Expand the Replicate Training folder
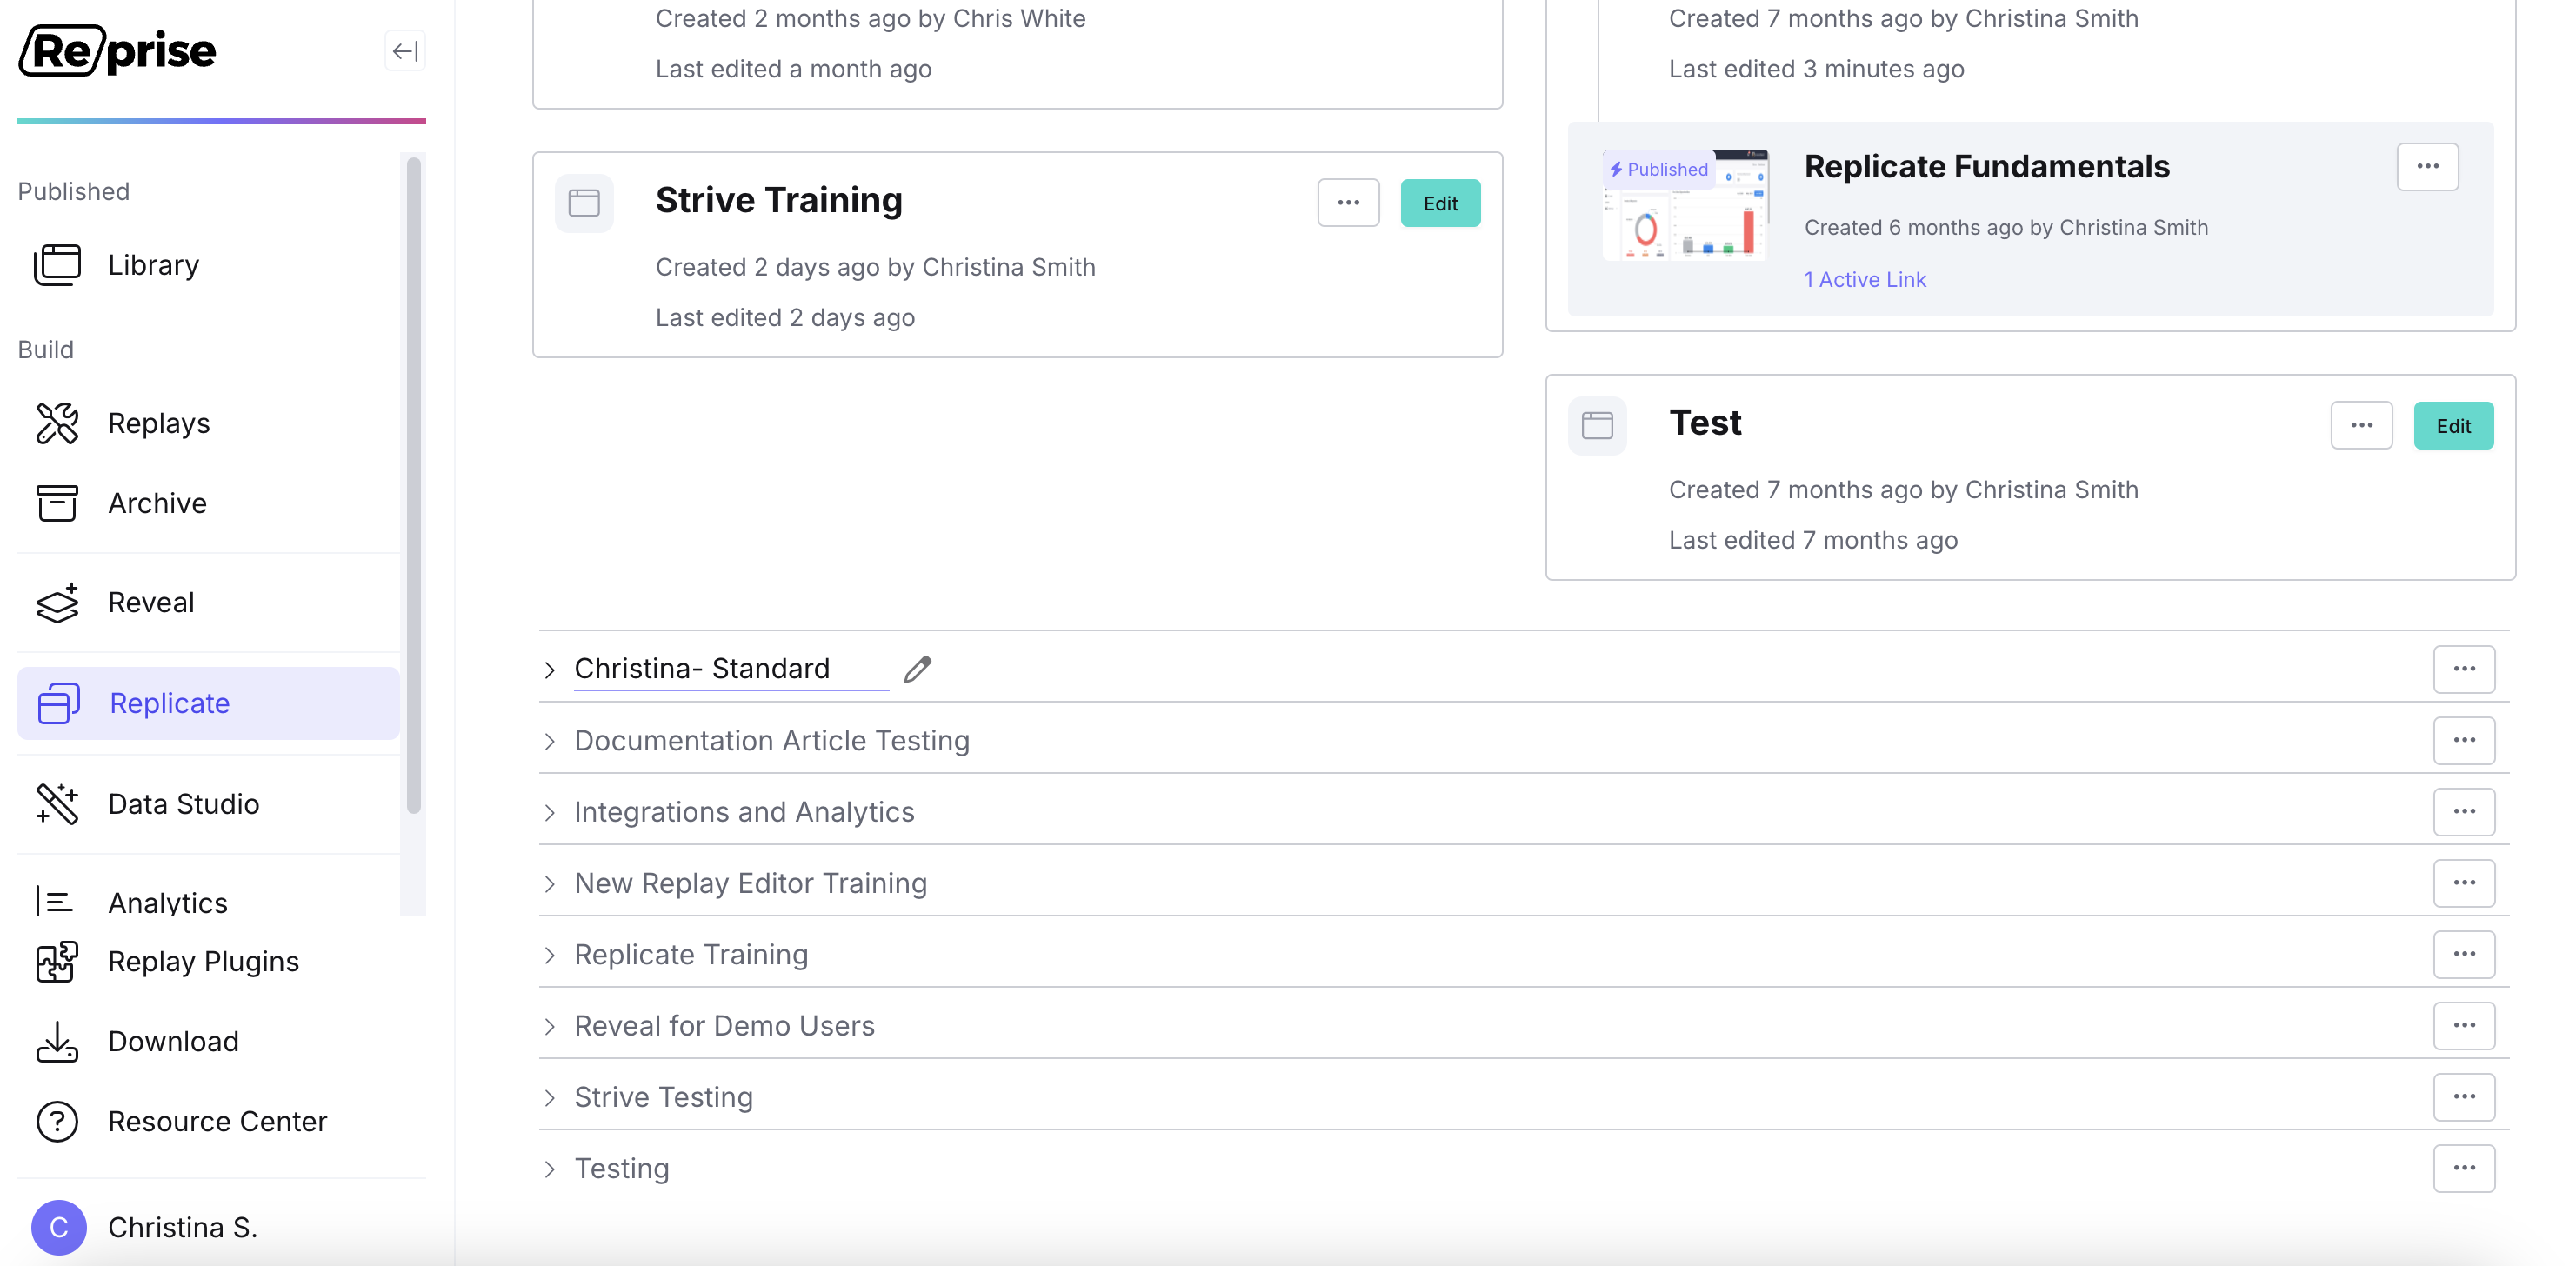 [x=550, y=955]
